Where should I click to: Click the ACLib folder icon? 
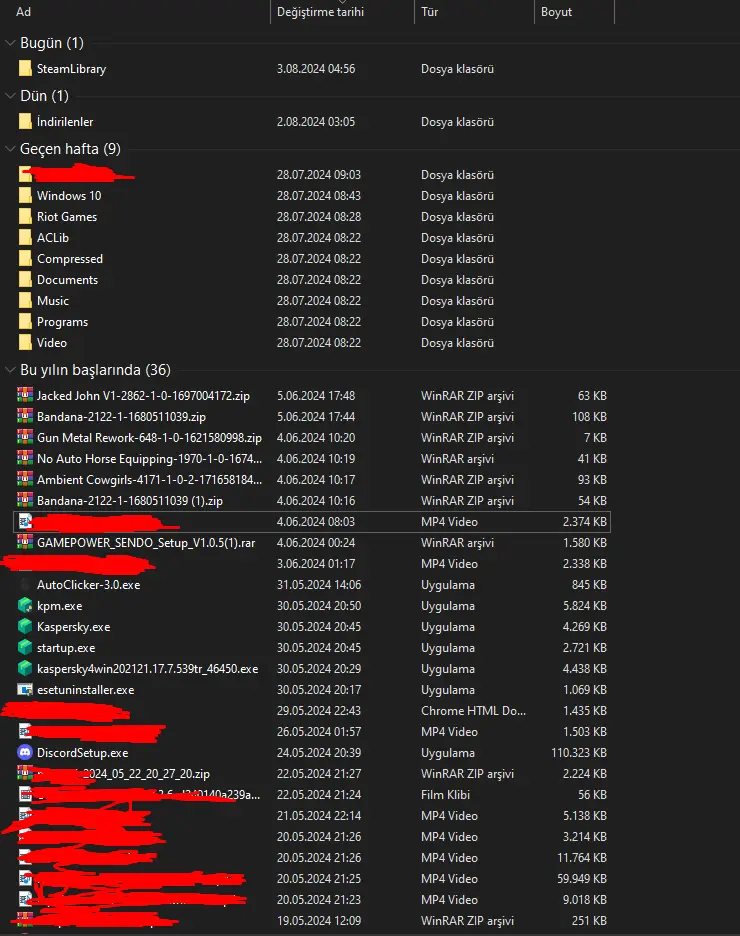click(x=25, y=238)
